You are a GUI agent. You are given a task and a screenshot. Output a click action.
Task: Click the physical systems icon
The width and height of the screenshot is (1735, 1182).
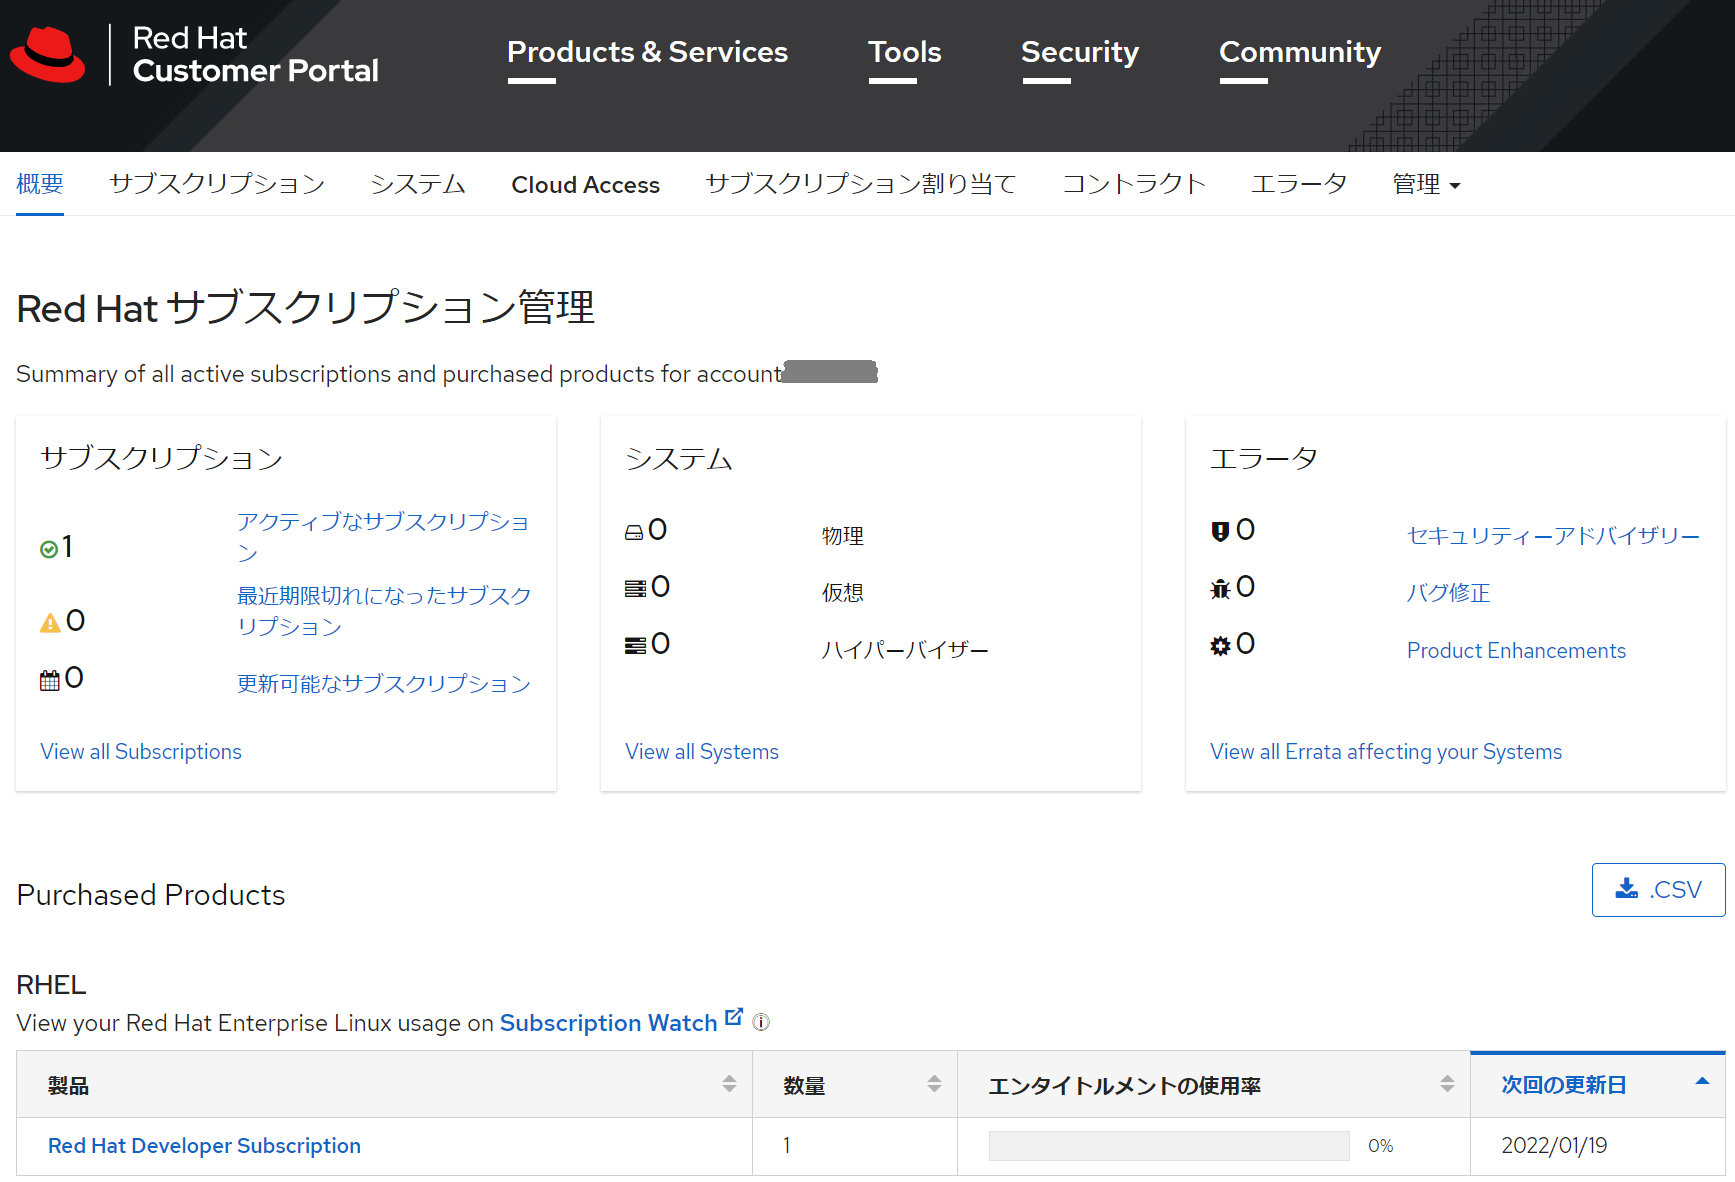pyautogui.click(x=634, y=532)
